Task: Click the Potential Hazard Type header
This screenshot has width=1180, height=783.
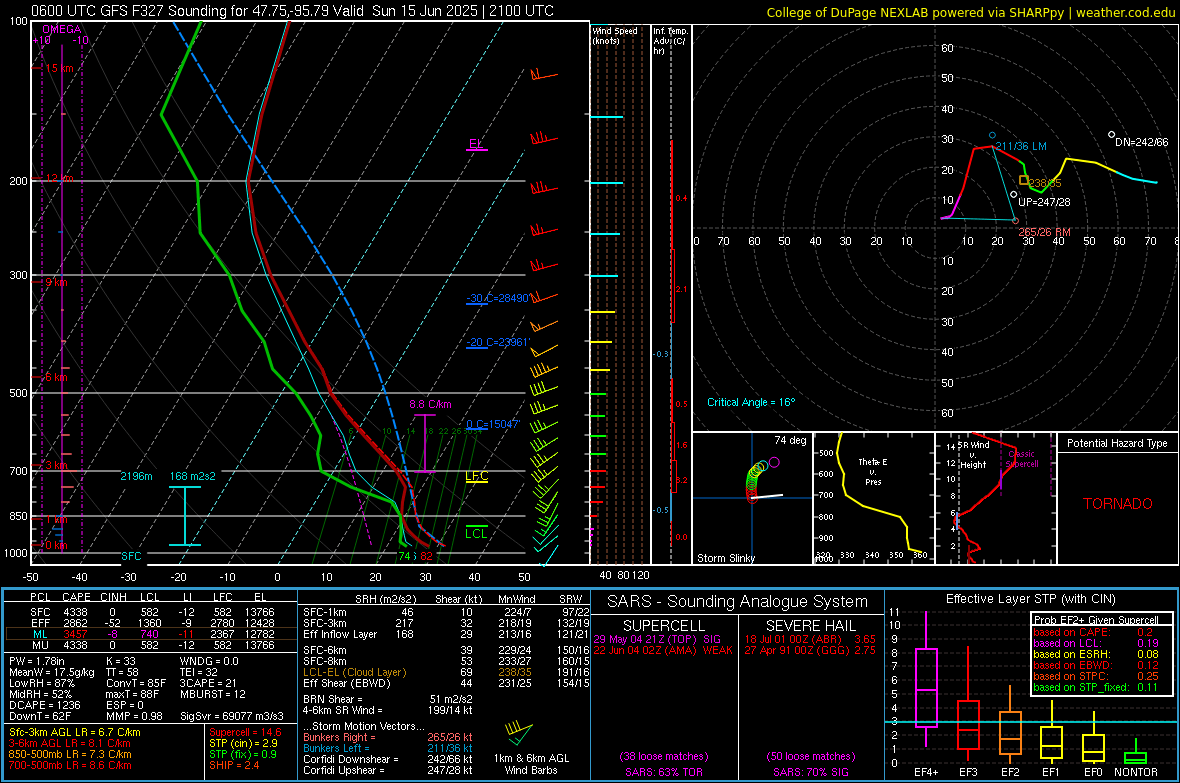Action: (1117, 443)
